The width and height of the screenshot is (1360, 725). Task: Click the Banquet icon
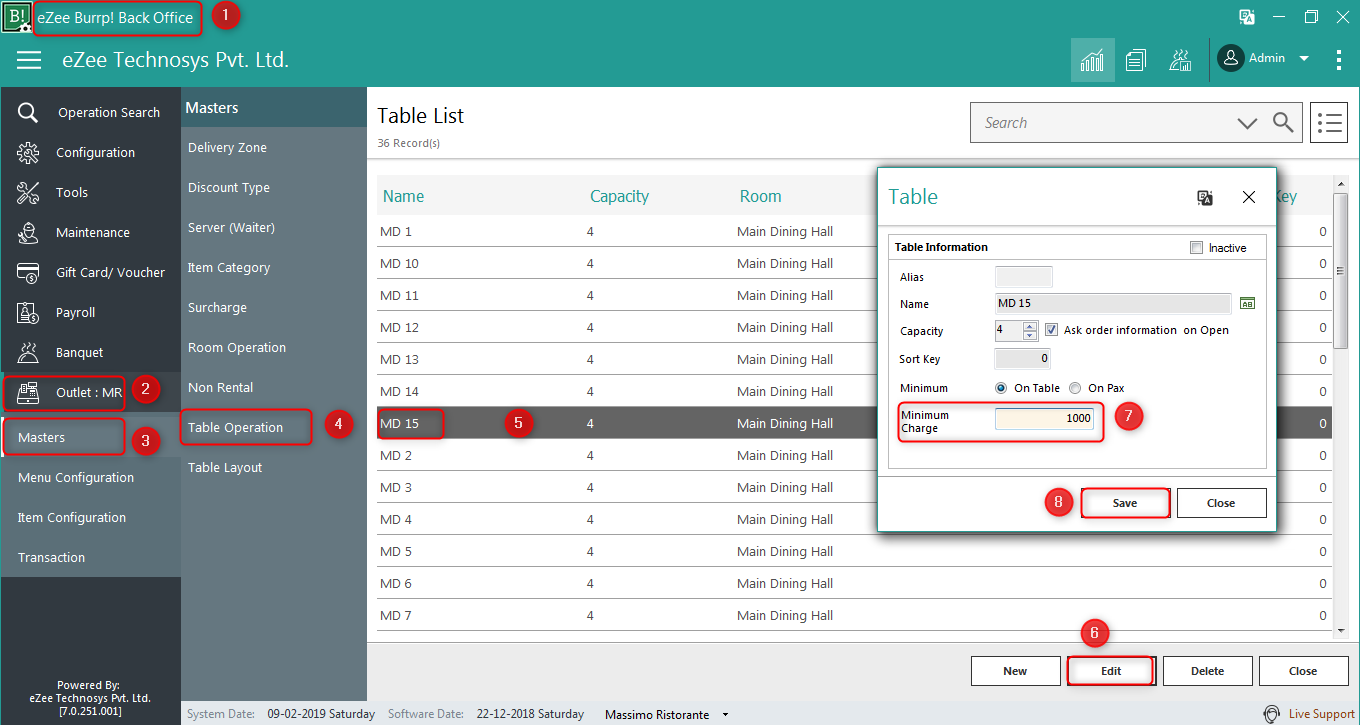click(28, 352)
